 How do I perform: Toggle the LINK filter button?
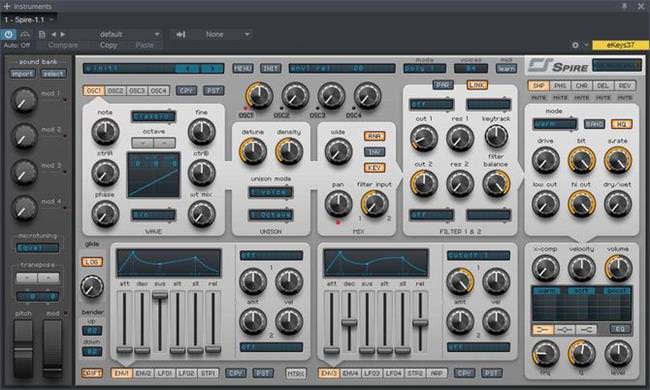(477, 85)
